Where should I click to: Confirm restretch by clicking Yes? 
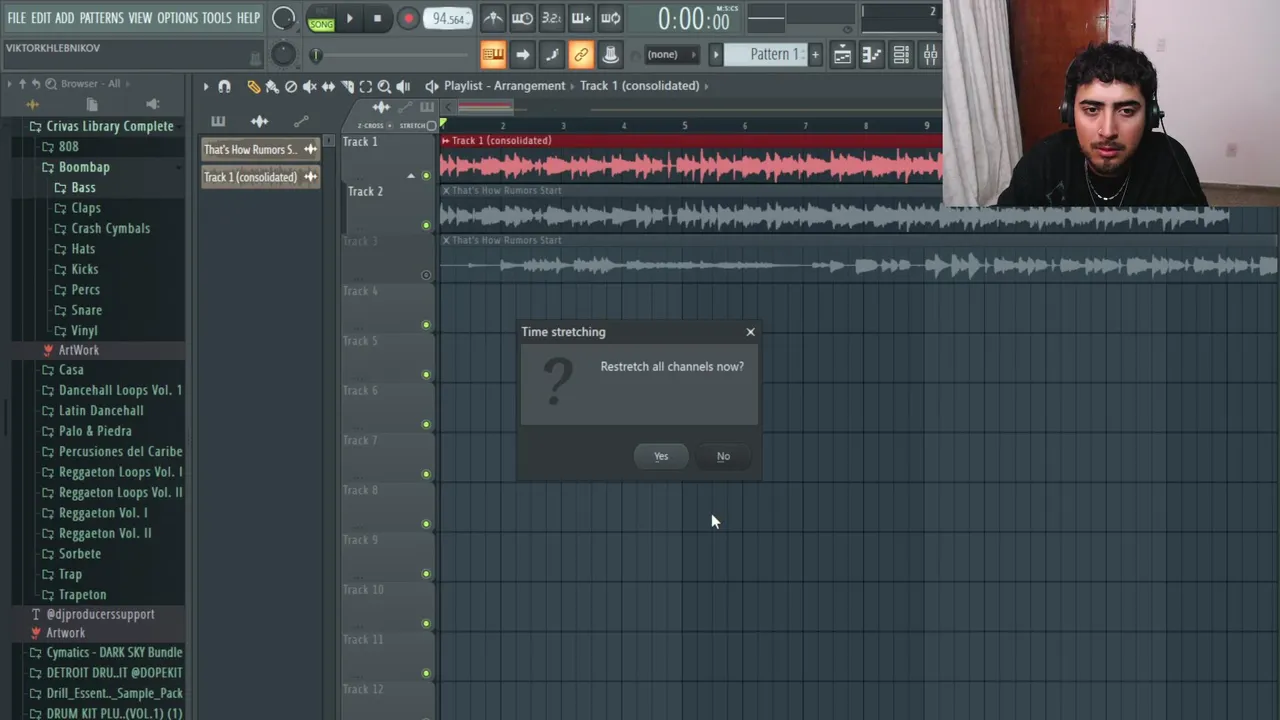pos(661,456)
